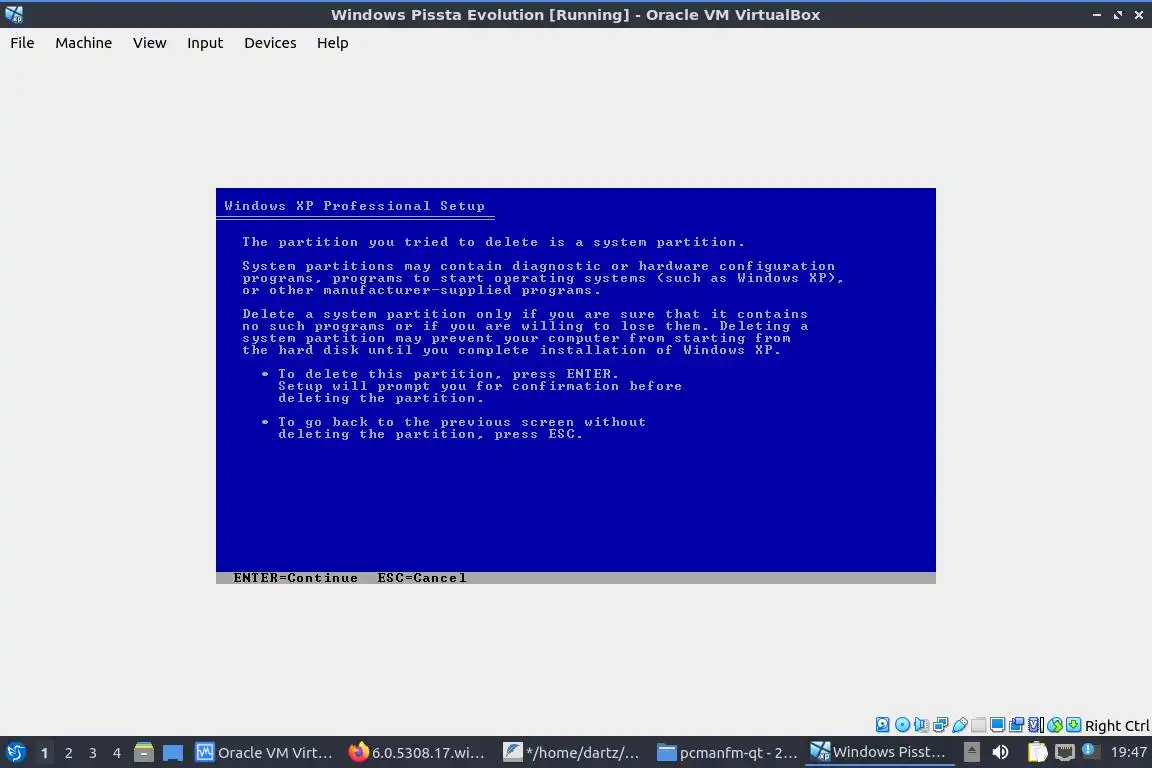The height and width of the screenshot is (768, 1152).
Task: Click 'To delete this partition, press ENTER.' line
Action: tap(448, 374)
